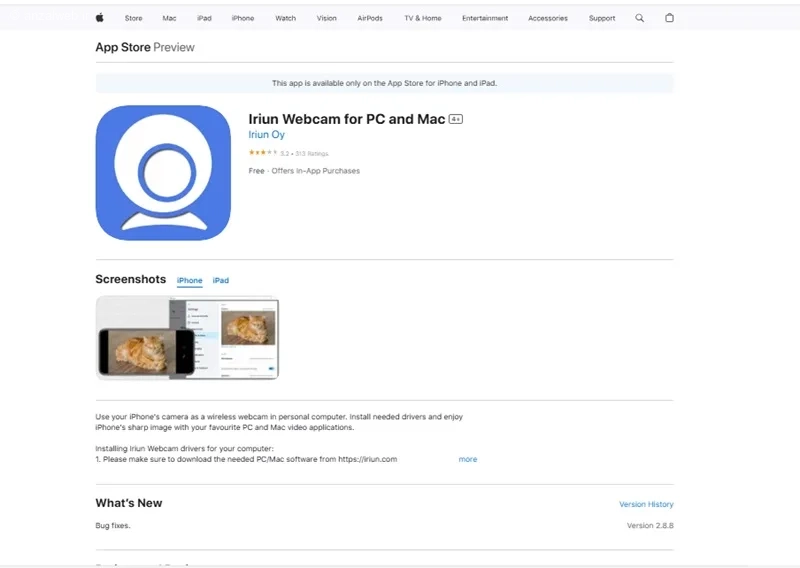Click the star rating display
Image resolution: width=800 pixels, height=568 pixels.
coord(263,153)
